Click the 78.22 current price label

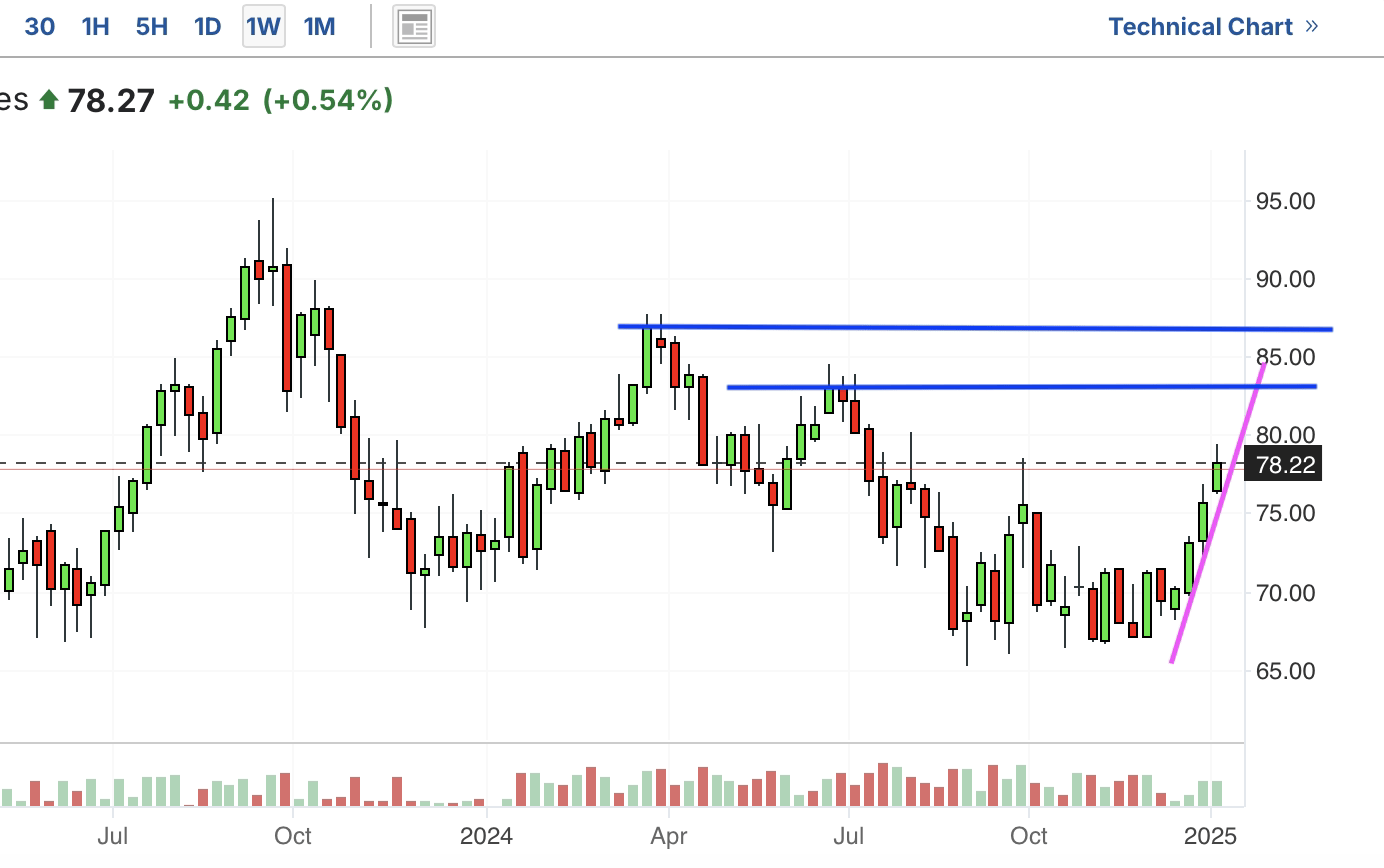1283,464
